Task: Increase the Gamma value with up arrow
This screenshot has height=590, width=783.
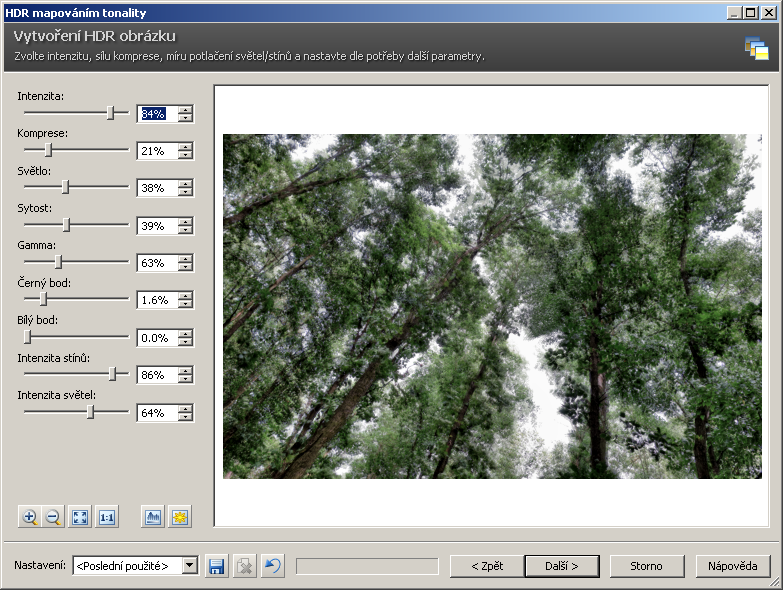Action: [x=185, y=258]
